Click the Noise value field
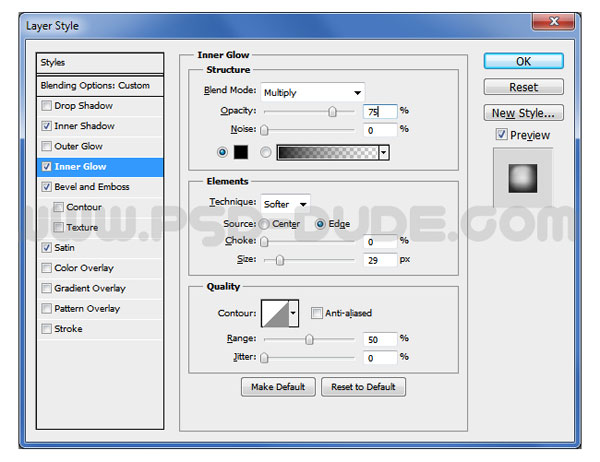 click(380, 130)
